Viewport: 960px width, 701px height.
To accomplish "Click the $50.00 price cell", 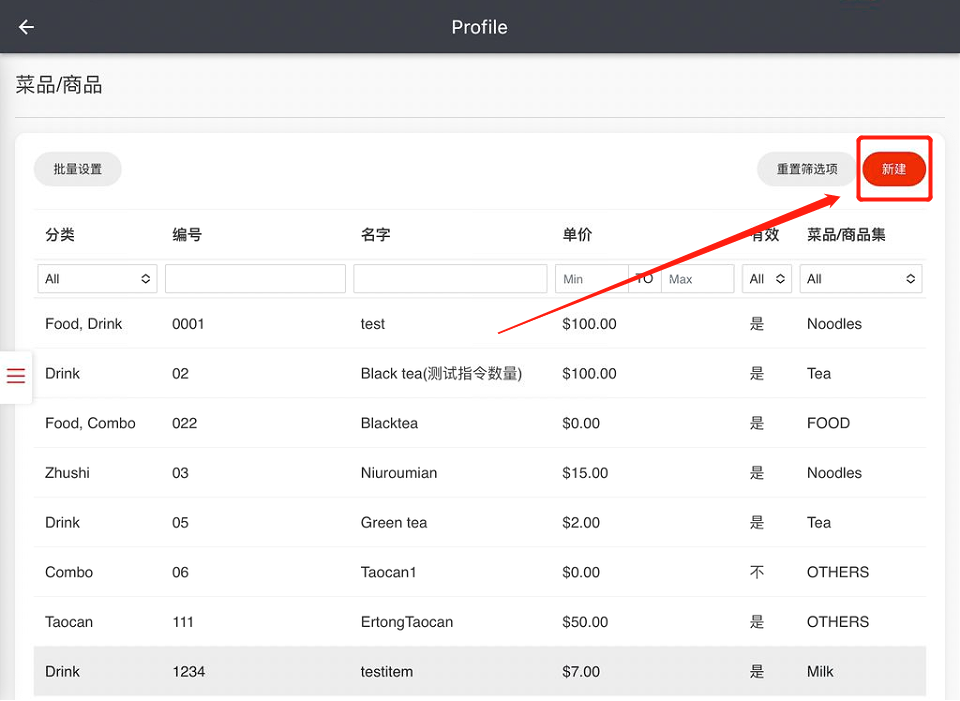I will [x=585, y=622].
